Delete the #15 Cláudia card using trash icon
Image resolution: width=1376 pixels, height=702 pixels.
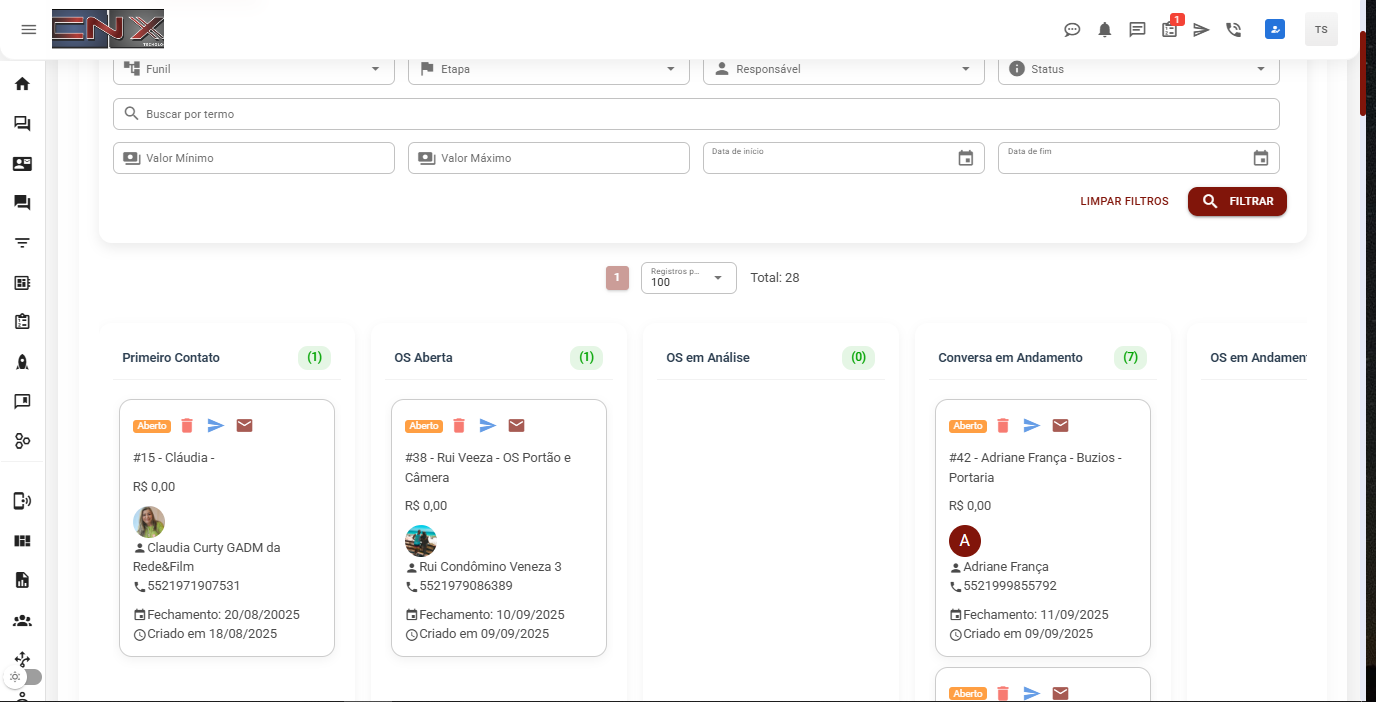click(187, 426)
